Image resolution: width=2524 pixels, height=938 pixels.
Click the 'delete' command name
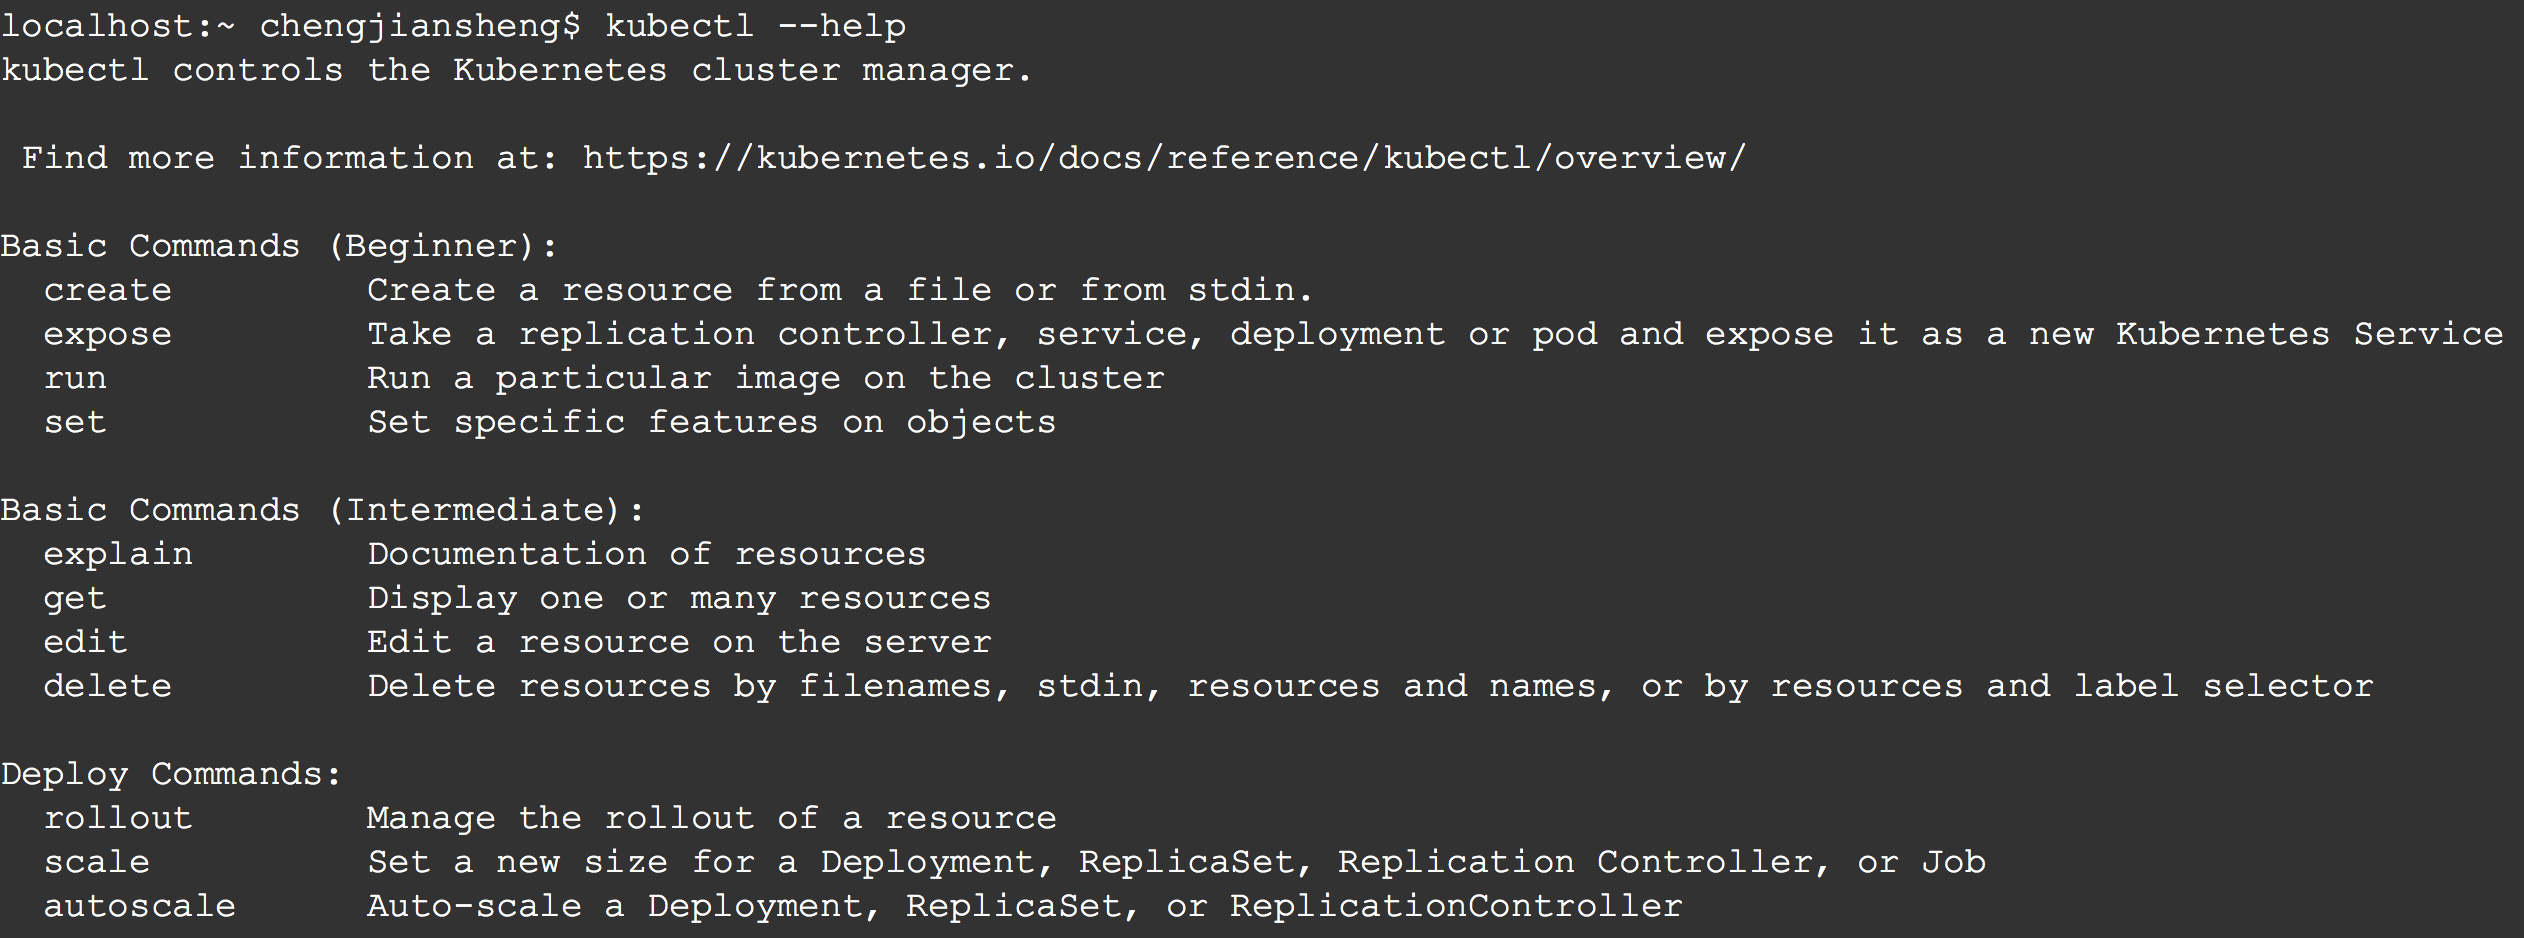pos(107,686)
